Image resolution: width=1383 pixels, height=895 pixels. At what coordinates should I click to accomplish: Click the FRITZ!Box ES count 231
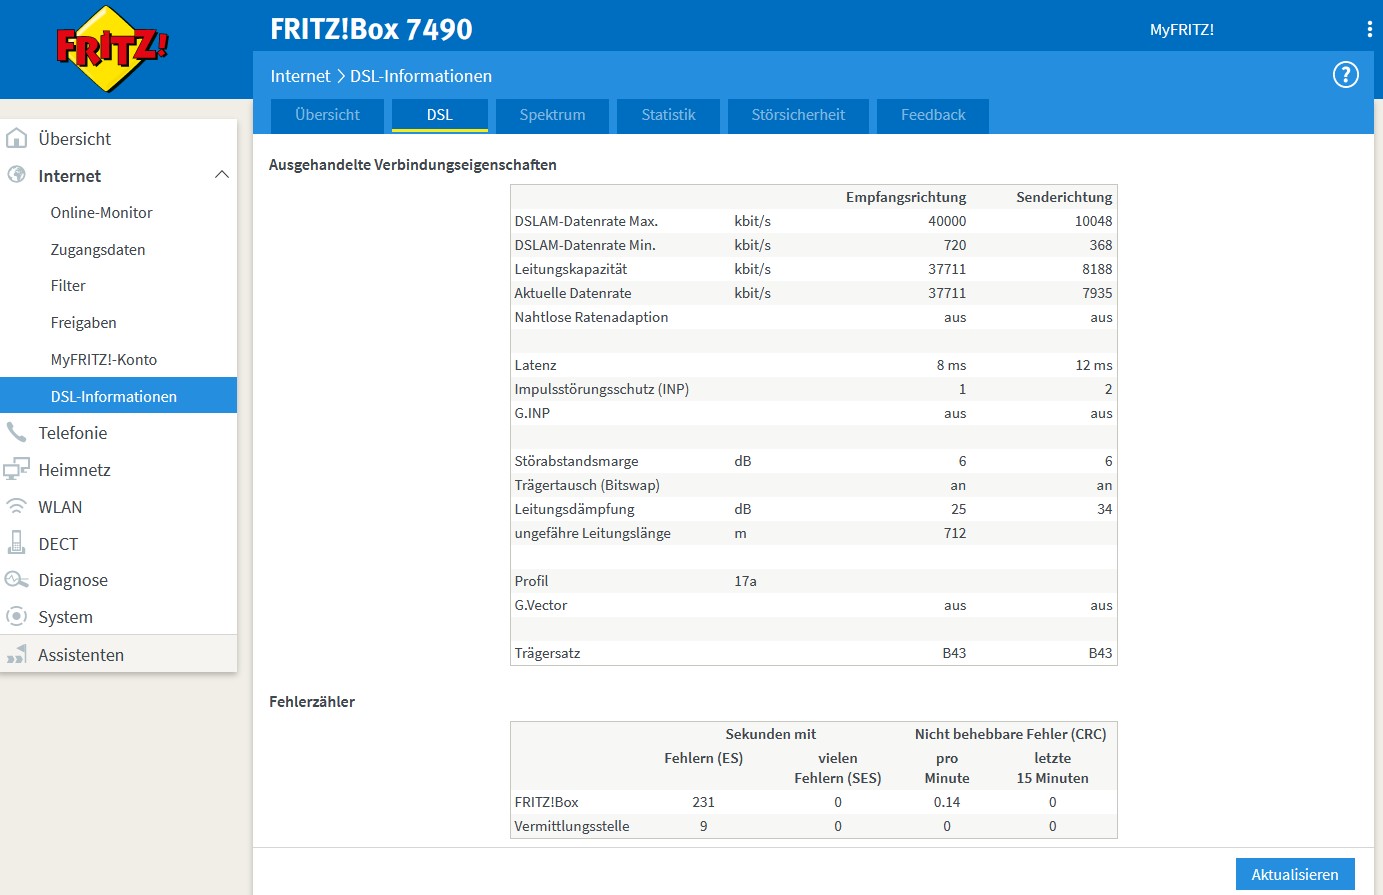coord(703,802)
